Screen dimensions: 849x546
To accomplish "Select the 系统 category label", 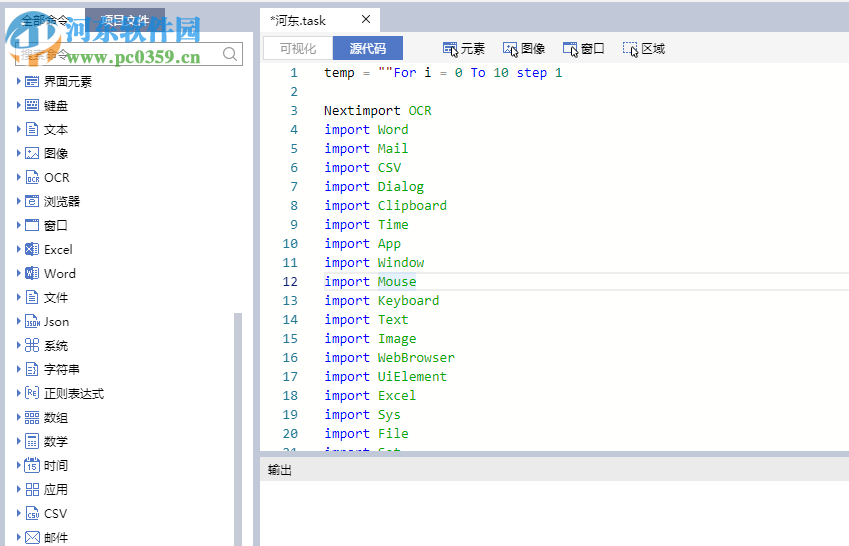I will tap(56, 346).
